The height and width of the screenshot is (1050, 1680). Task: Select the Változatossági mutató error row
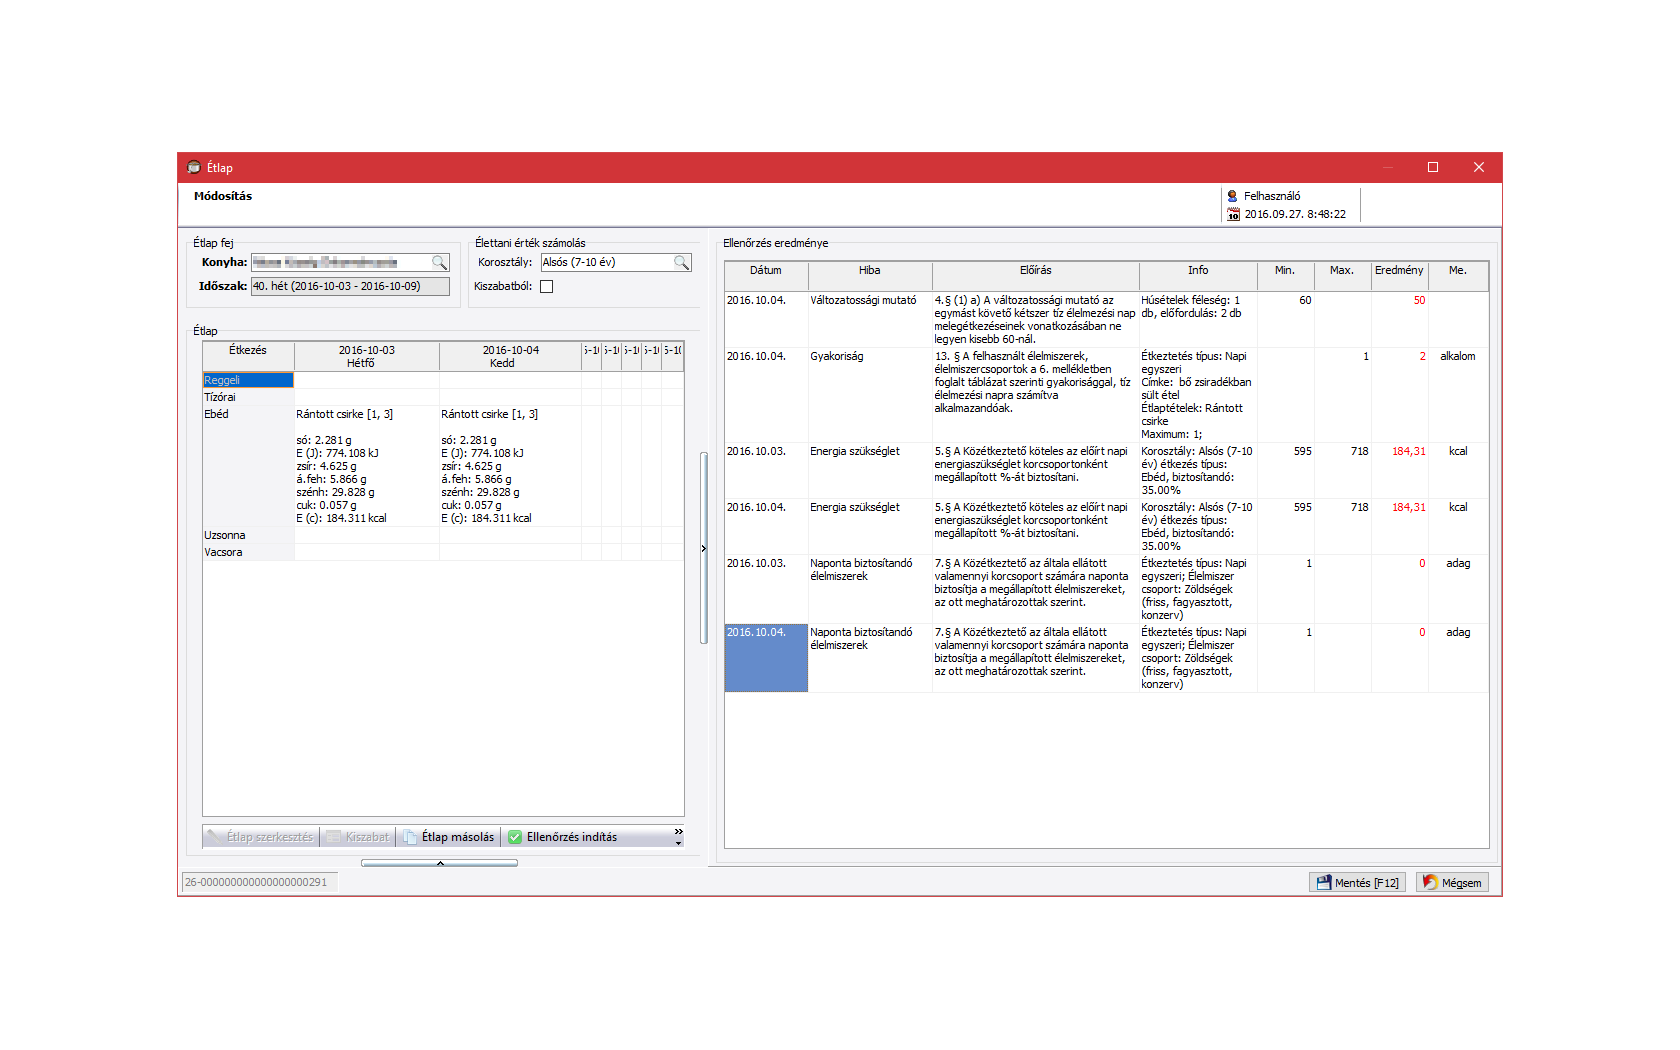[x=863, y=301]
